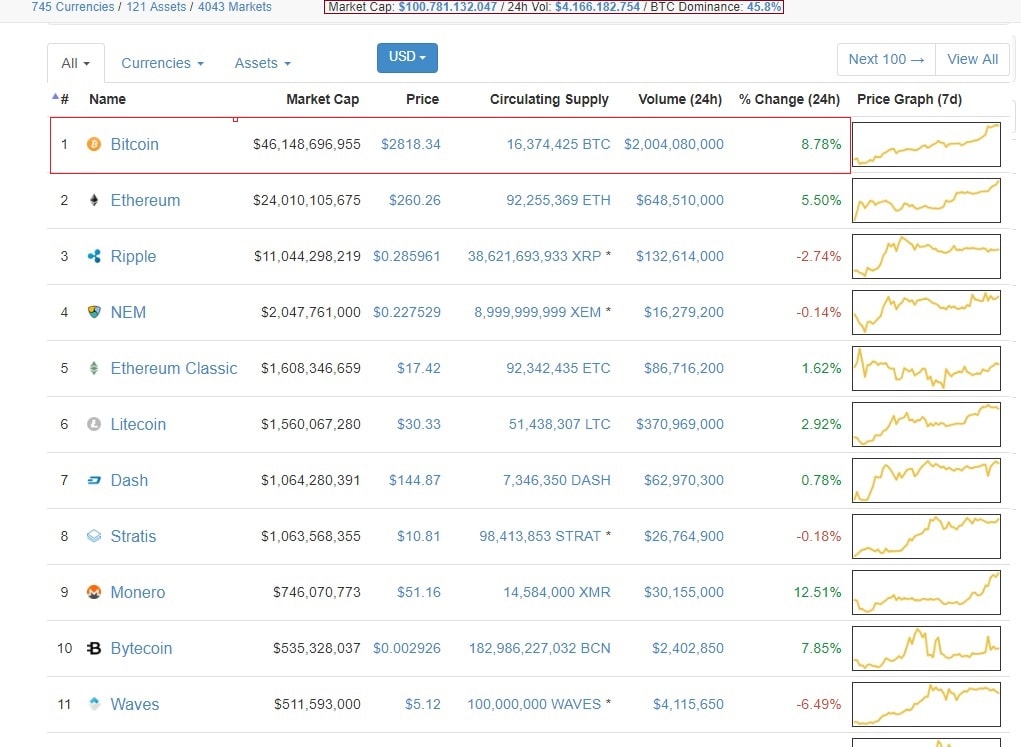
Task: Open Bitcoin 7-day price graph
Action: [926, 144]
